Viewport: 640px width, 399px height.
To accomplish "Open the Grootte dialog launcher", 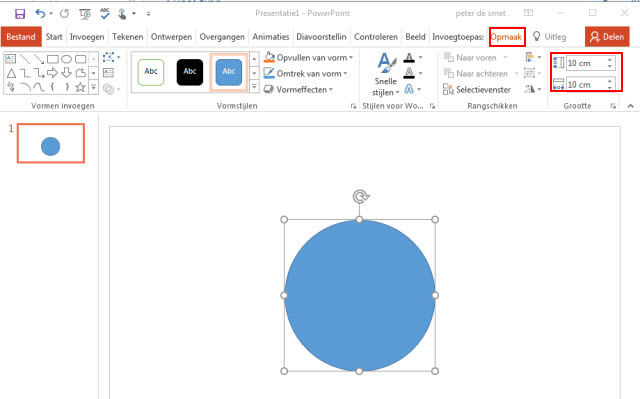I will [x=613, y=106].
